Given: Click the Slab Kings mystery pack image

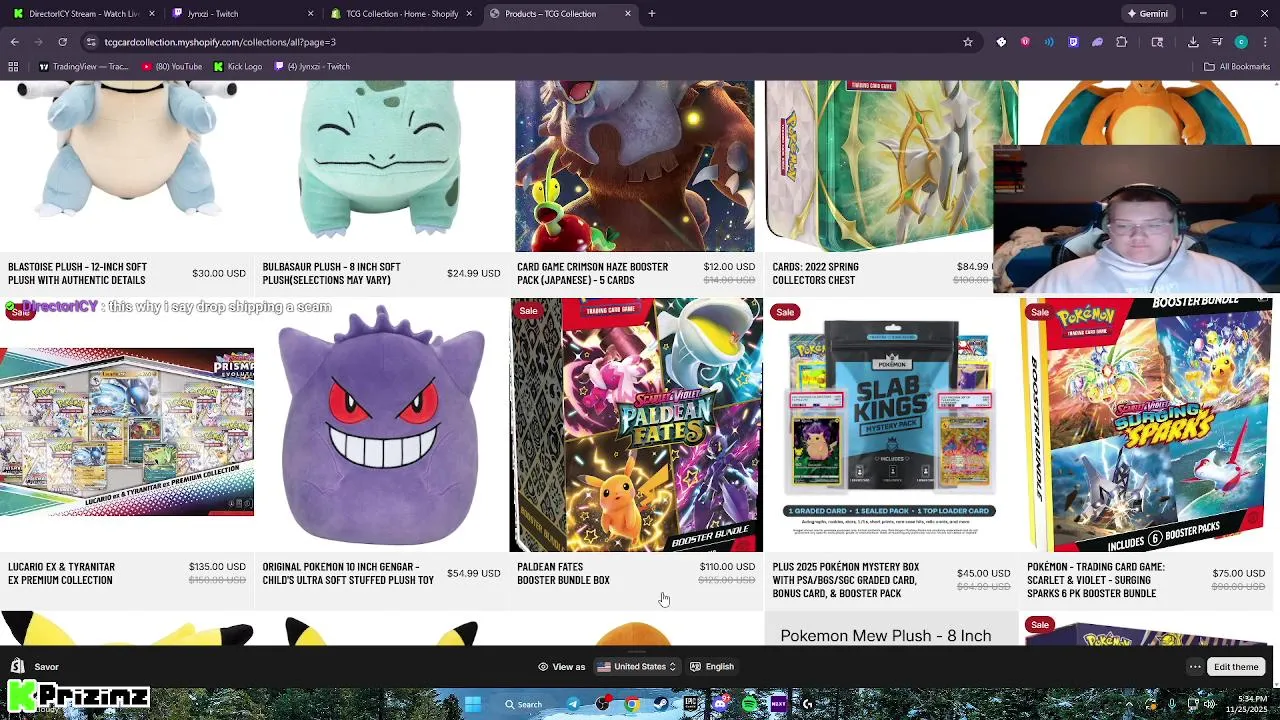Looking at the screenshot, I should (890, 425).
